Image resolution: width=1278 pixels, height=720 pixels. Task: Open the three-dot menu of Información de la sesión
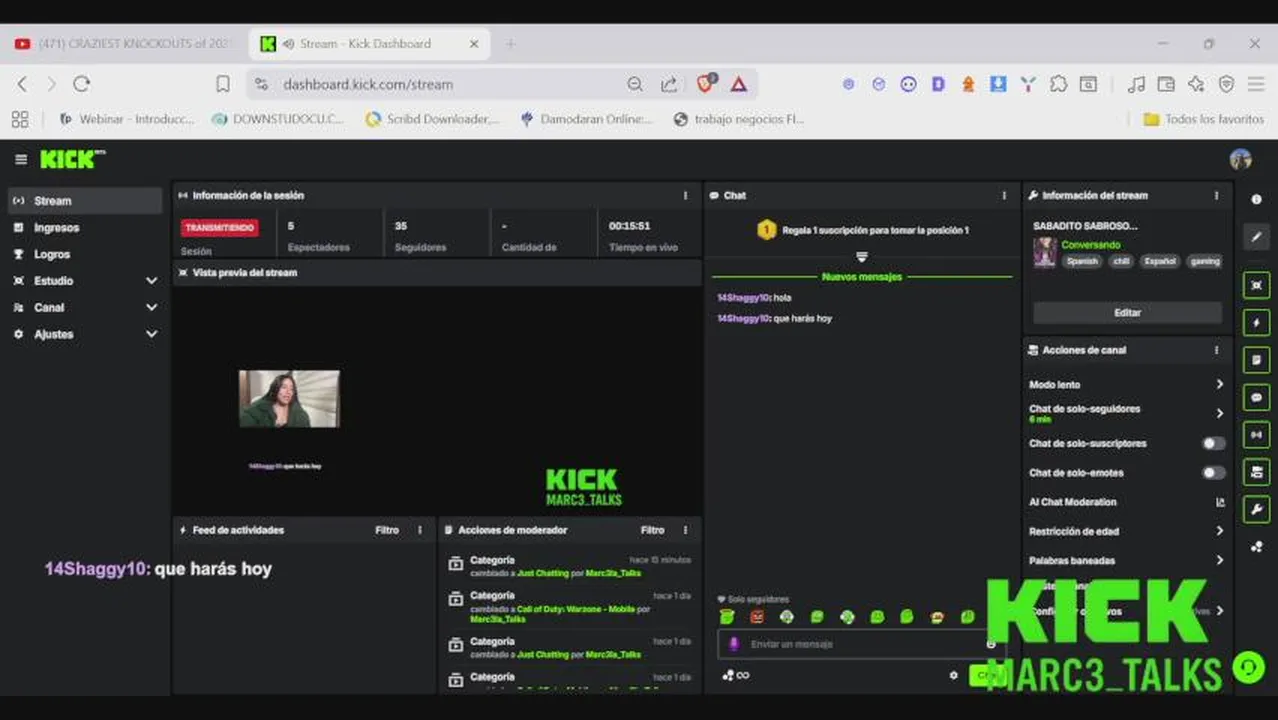tap(685, 196)
